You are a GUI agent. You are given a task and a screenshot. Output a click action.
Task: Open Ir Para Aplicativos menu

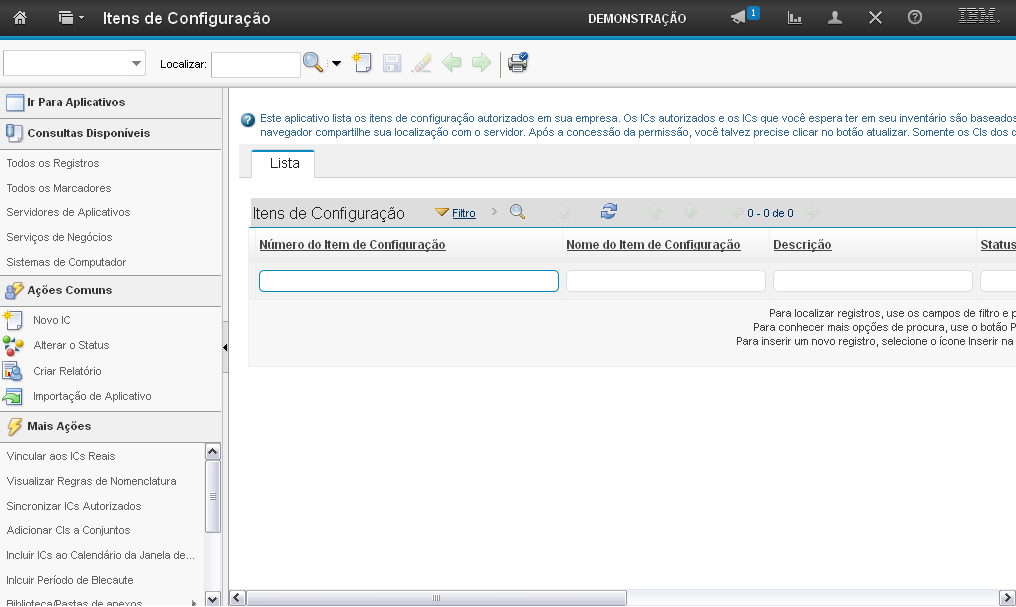tap(75, 102)
